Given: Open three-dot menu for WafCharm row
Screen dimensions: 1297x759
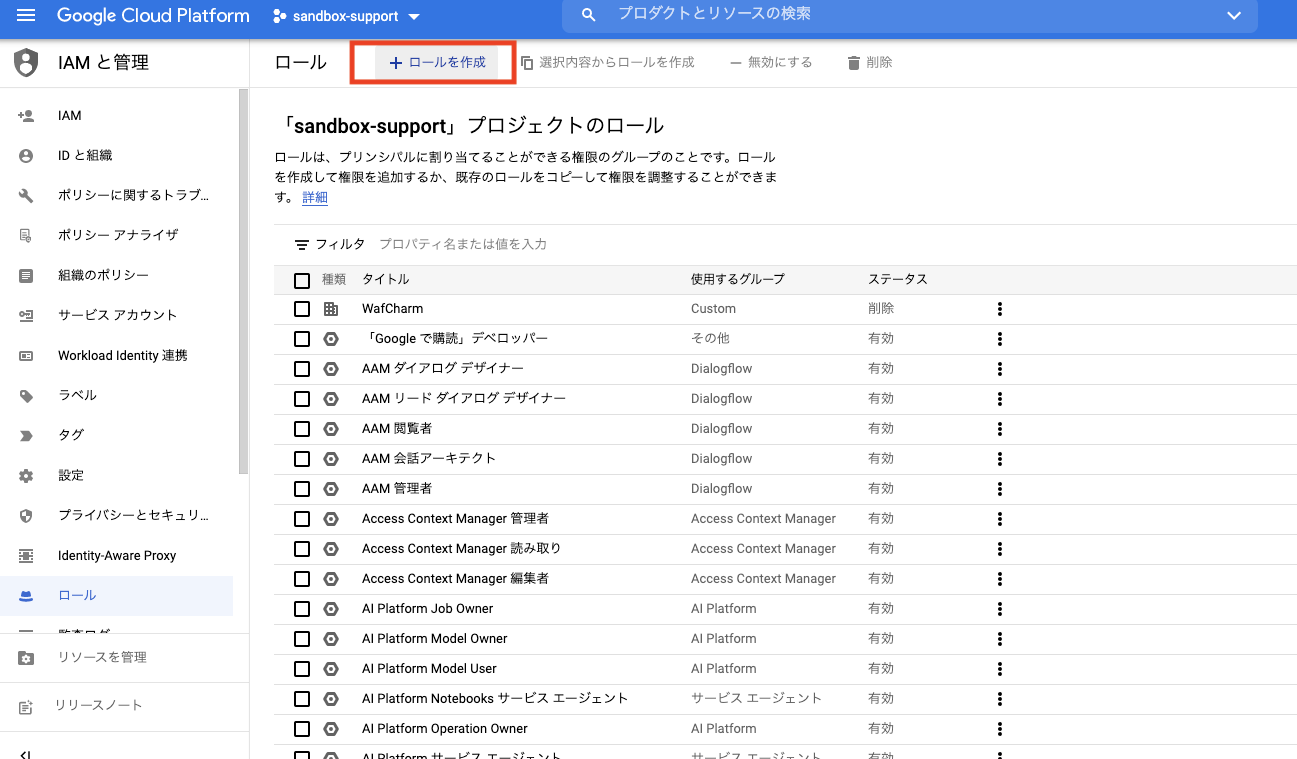Looking at the screenshot, I should (x=999, y=309).
